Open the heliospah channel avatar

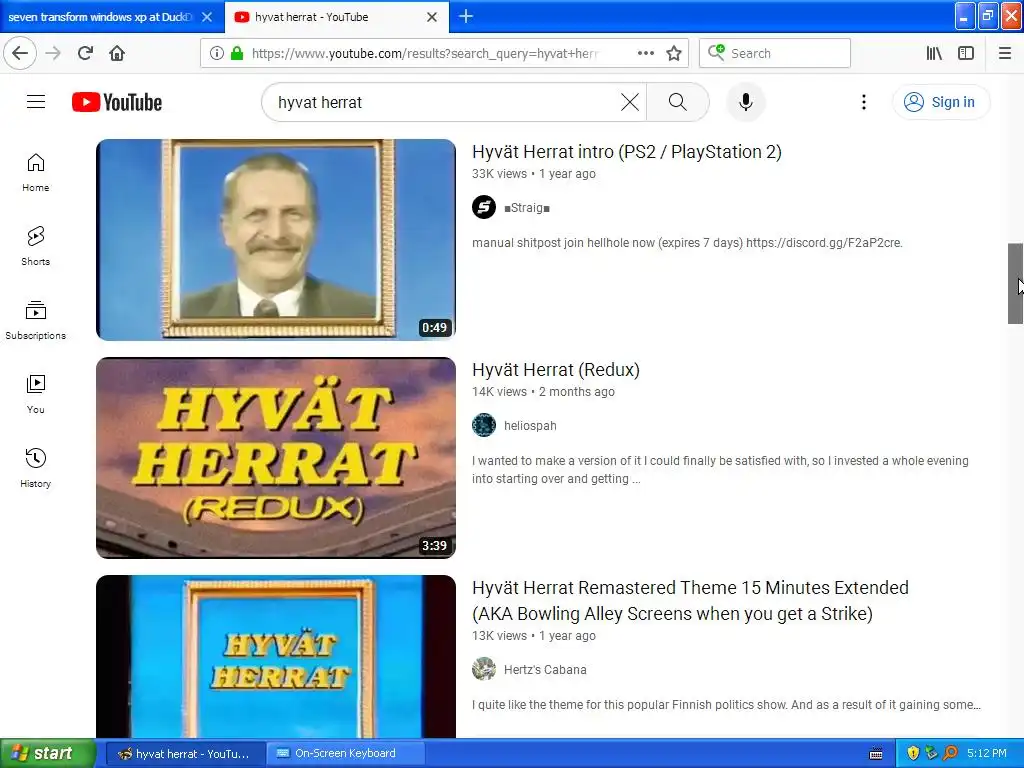point(484,425)
